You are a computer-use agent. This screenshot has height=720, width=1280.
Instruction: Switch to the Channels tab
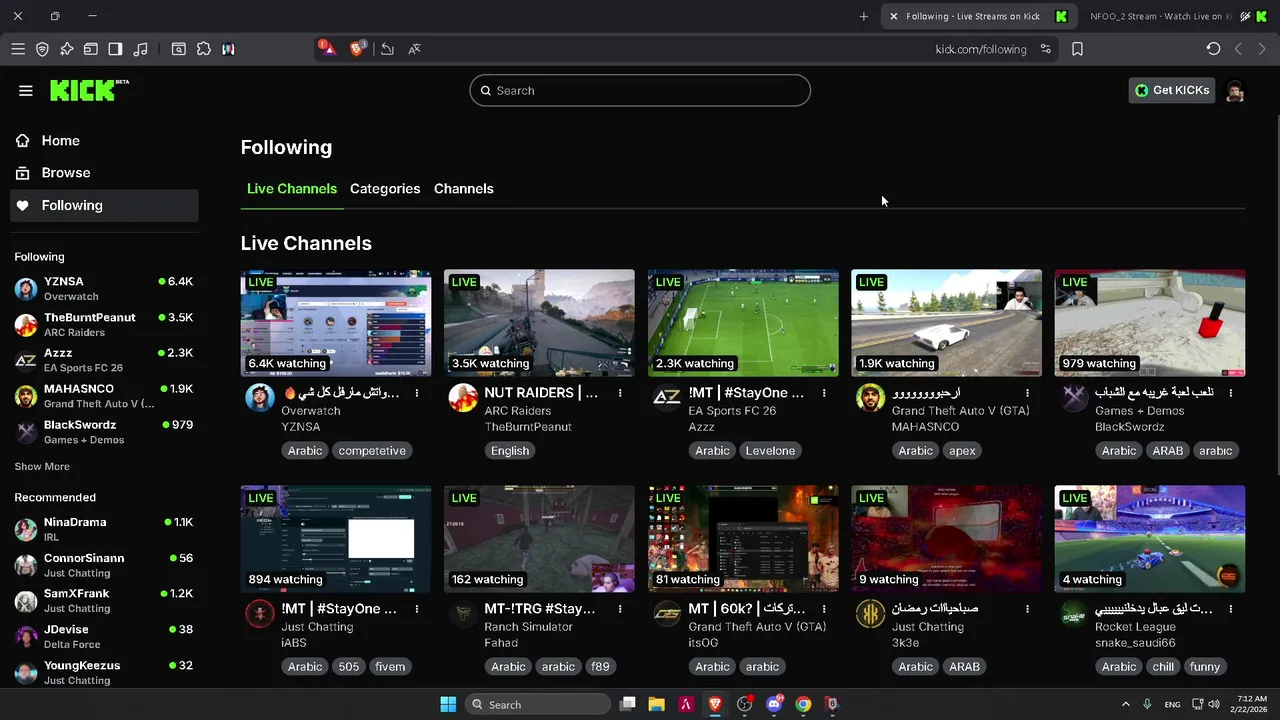tap(464, 189)
